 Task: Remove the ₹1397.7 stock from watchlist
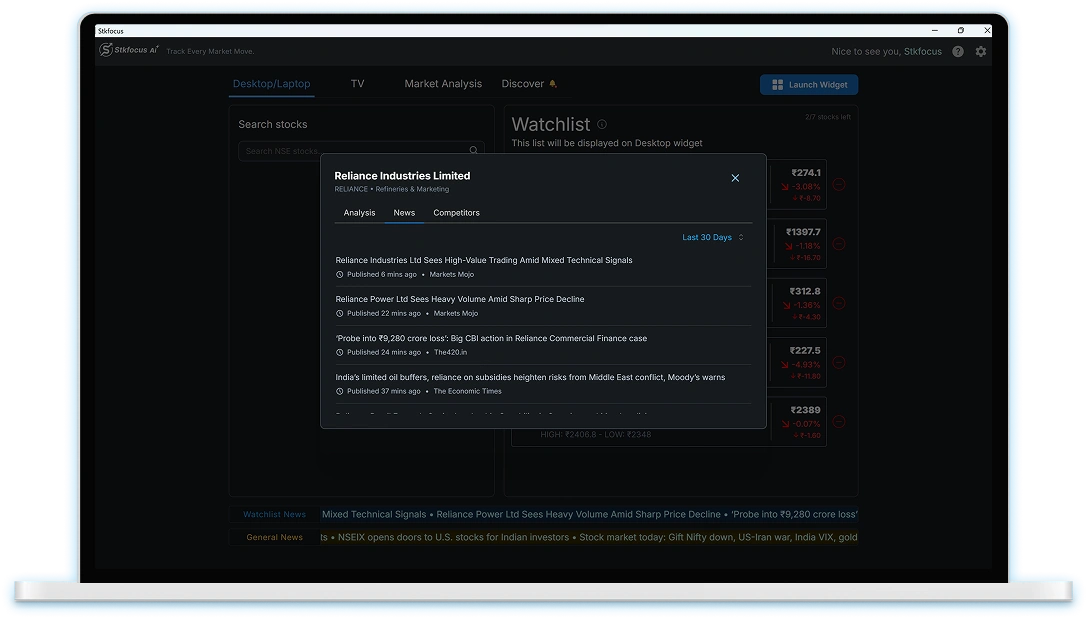[x=838, y=244]
